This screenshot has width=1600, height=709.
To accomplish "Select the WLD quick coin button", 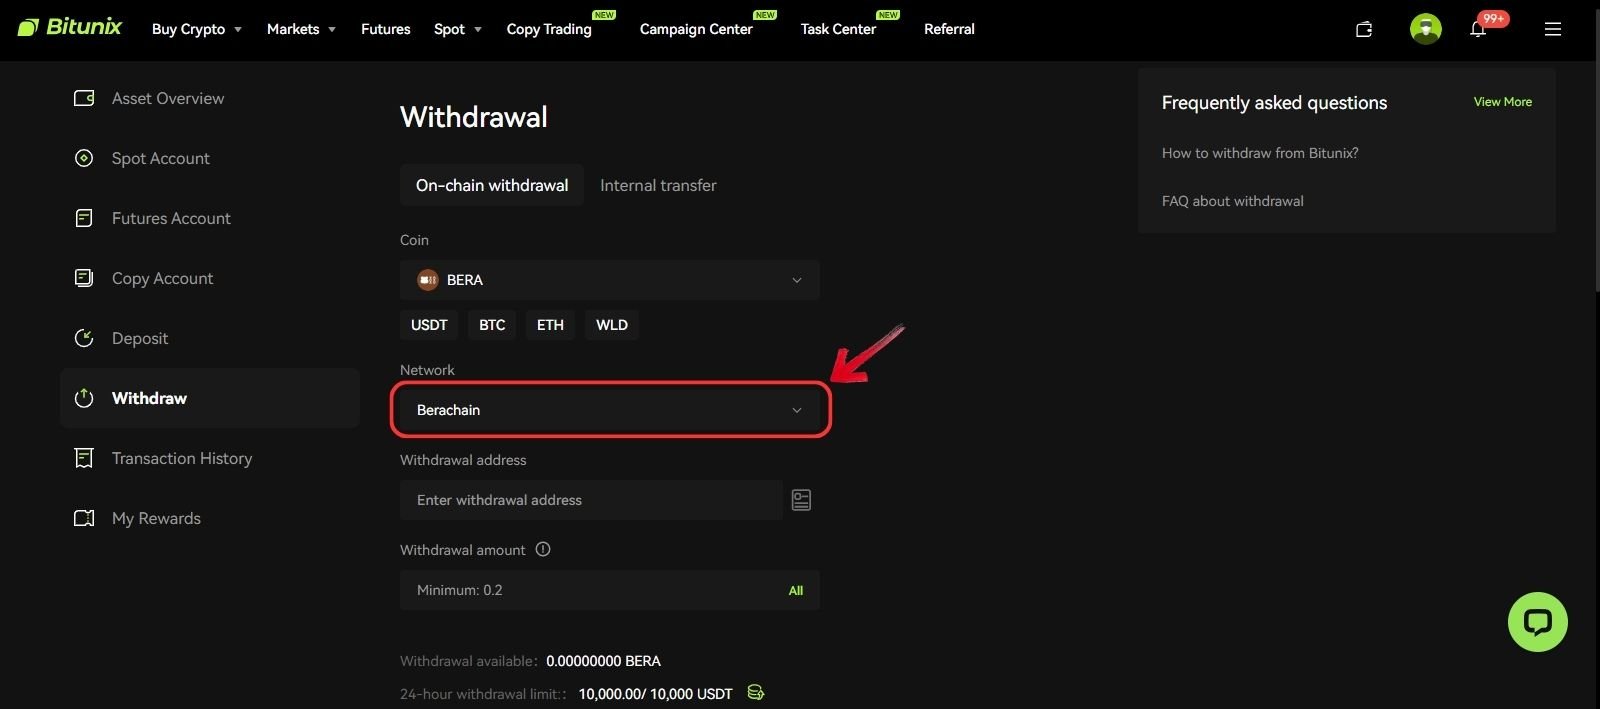I will pos(612,325).
